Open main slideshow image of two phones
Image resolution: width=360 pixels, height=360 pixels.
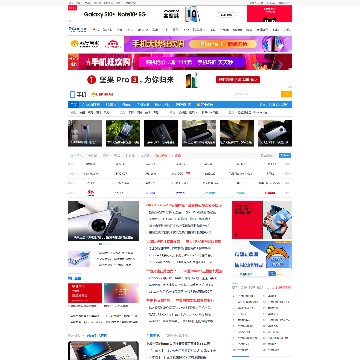point(103,221)
